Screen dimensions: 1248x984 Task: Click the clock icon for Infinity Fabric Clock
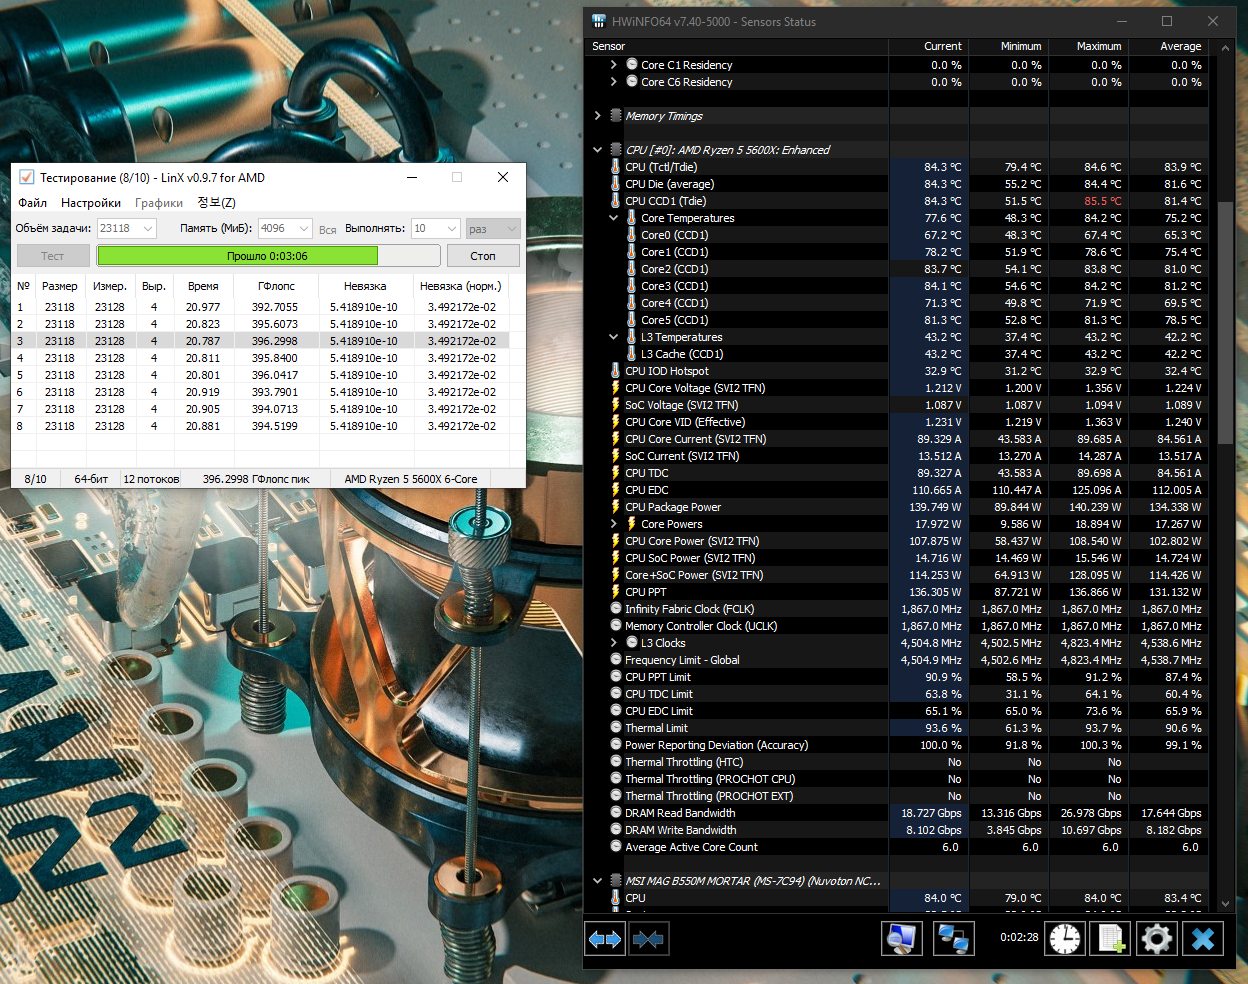click(x=616, y=609)
